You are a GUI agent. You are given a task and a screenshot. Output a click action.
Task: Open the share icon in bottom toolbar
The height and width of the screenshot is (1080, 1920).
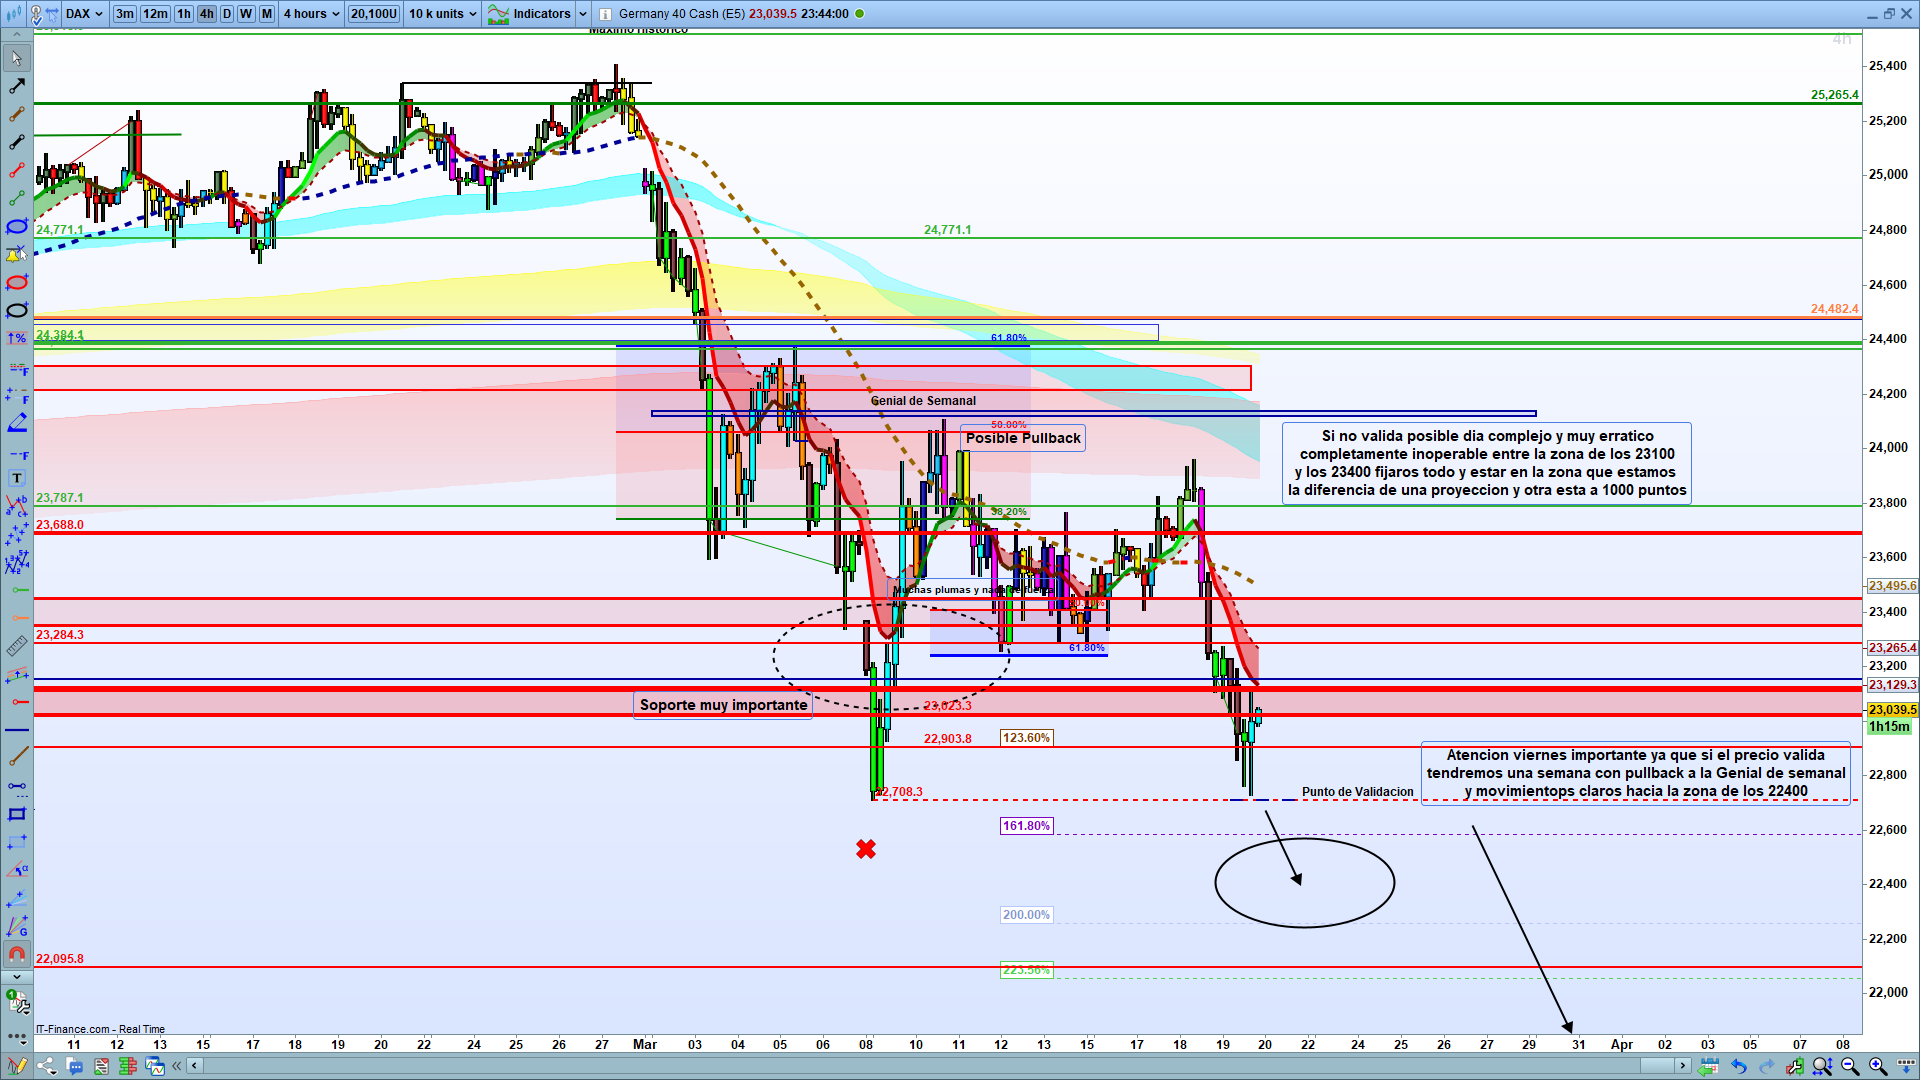pos(46,1066)
